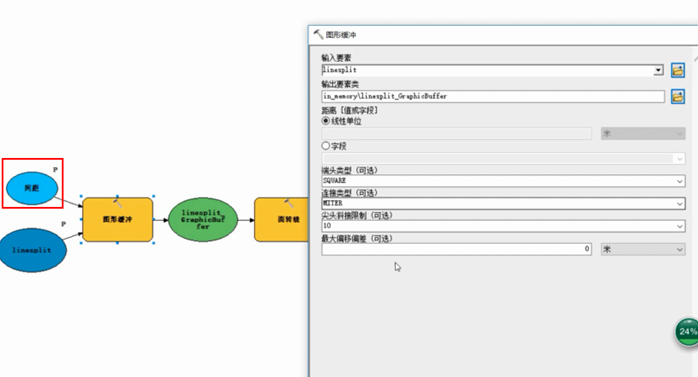Image resolution: width=698 pixels, height=377 pixels.
Task: Open the 端头类型 SQUARE dropdown
Action: pos(503,181)
